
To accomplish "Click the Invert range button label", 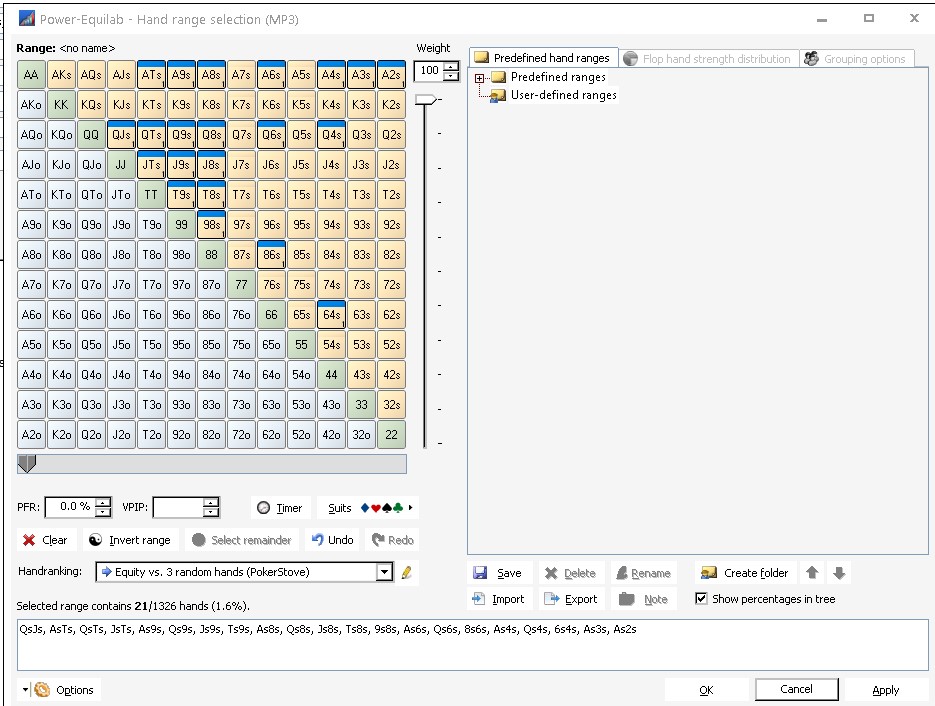I will (140, 540).
